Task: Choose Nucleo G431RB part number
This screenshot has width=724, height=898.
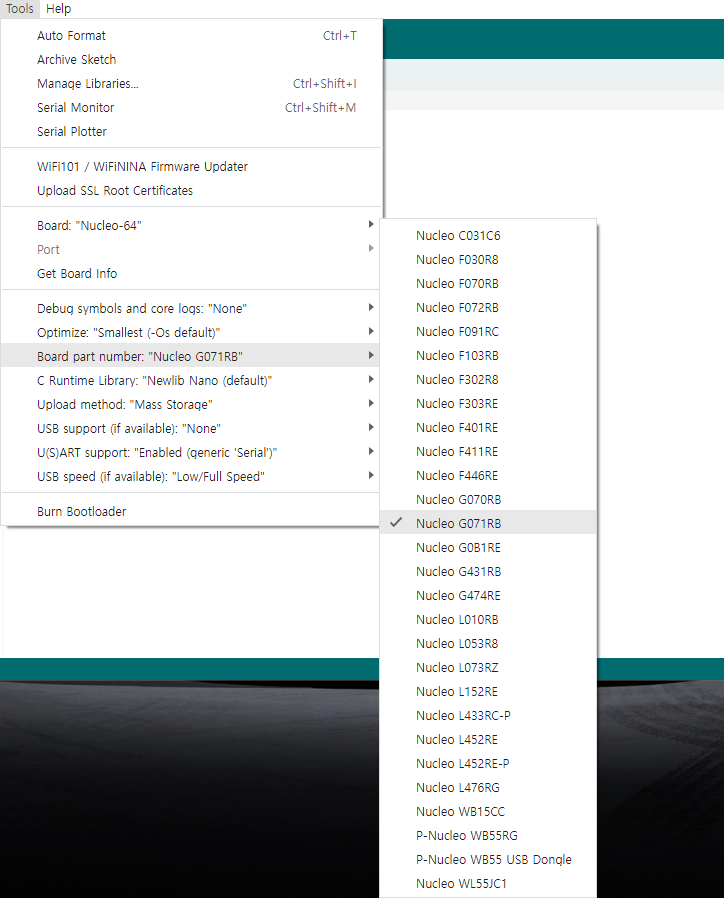Action: (x=488, y=572)
